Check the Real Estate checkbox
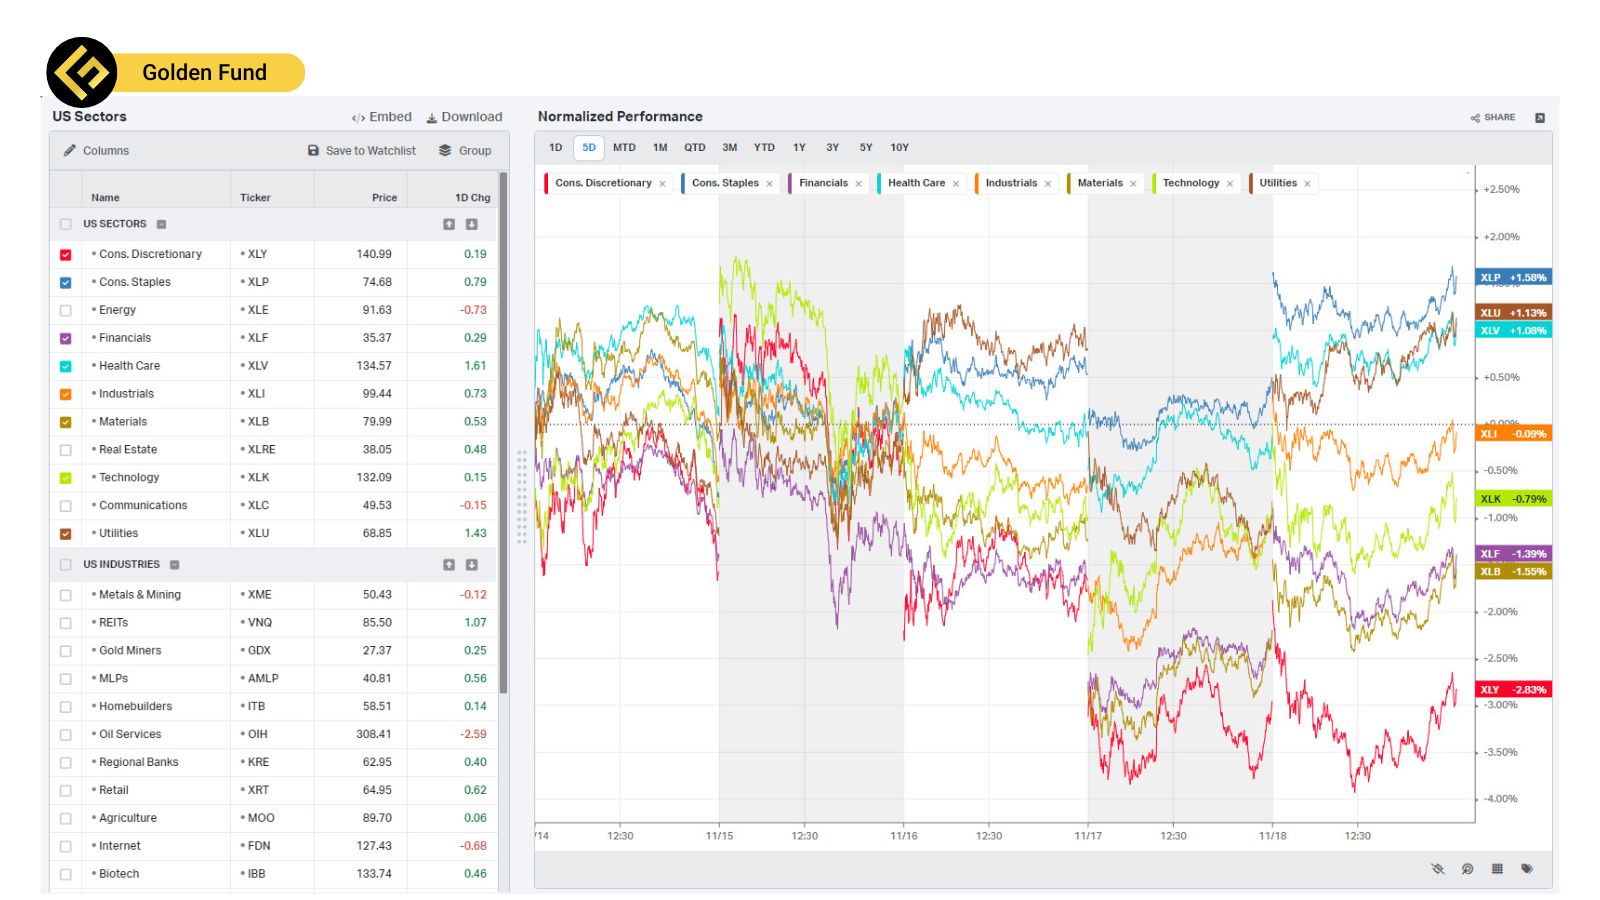This screenshot has height=900, width=1600. pos(66,451)
